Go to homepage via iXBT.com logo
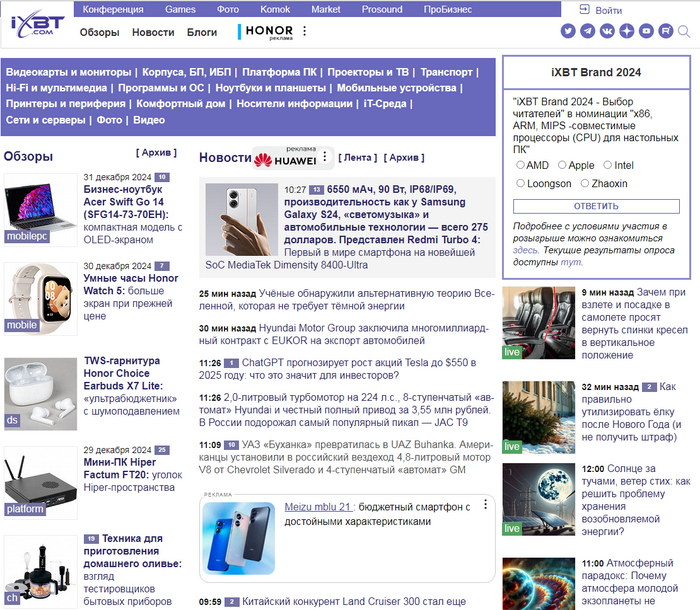 tap(37, 24)
